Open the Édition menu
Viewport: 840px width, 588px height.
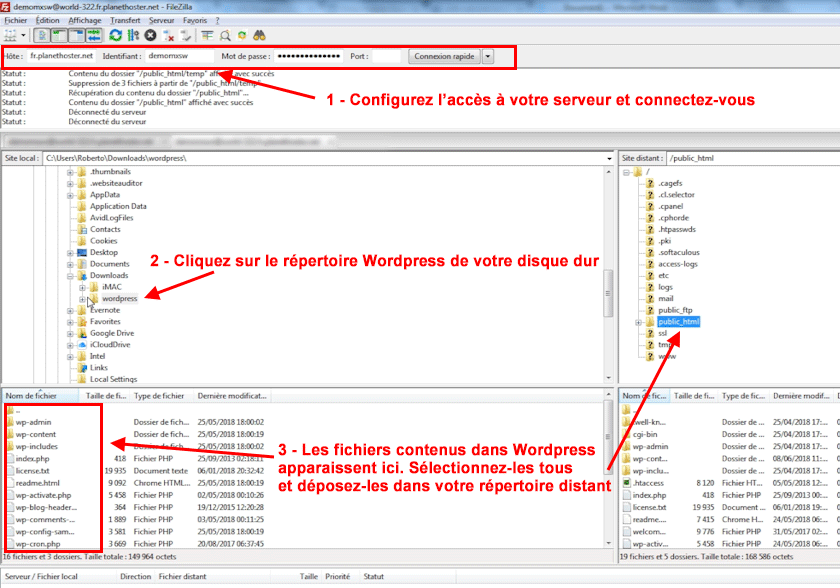(48, 20)
